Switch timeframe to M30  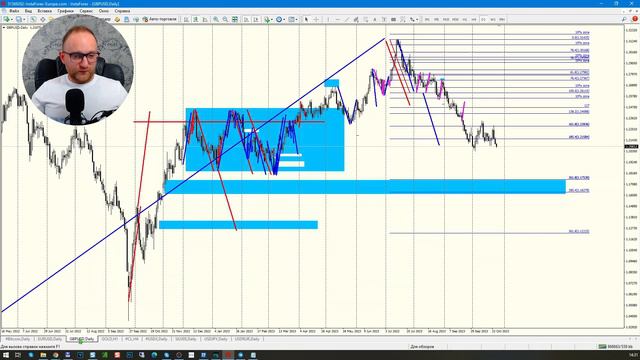455,19
